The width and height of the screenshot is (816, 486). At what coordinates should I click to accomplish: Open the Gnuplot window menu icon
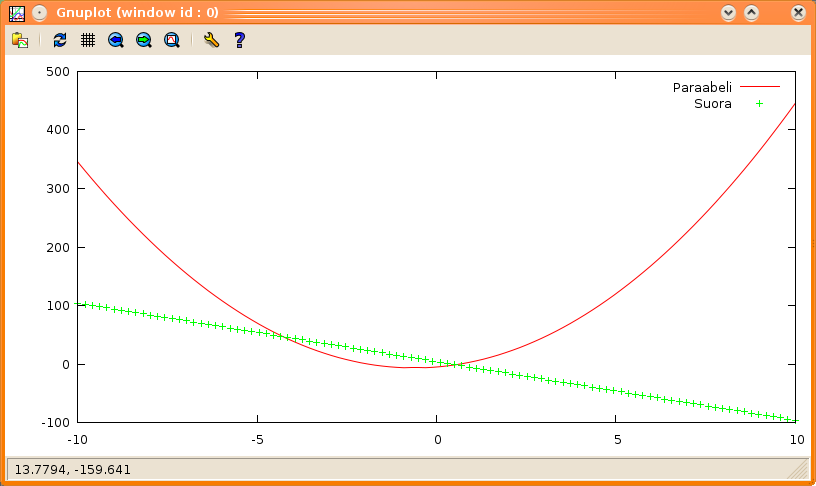(x=17, y=13)
